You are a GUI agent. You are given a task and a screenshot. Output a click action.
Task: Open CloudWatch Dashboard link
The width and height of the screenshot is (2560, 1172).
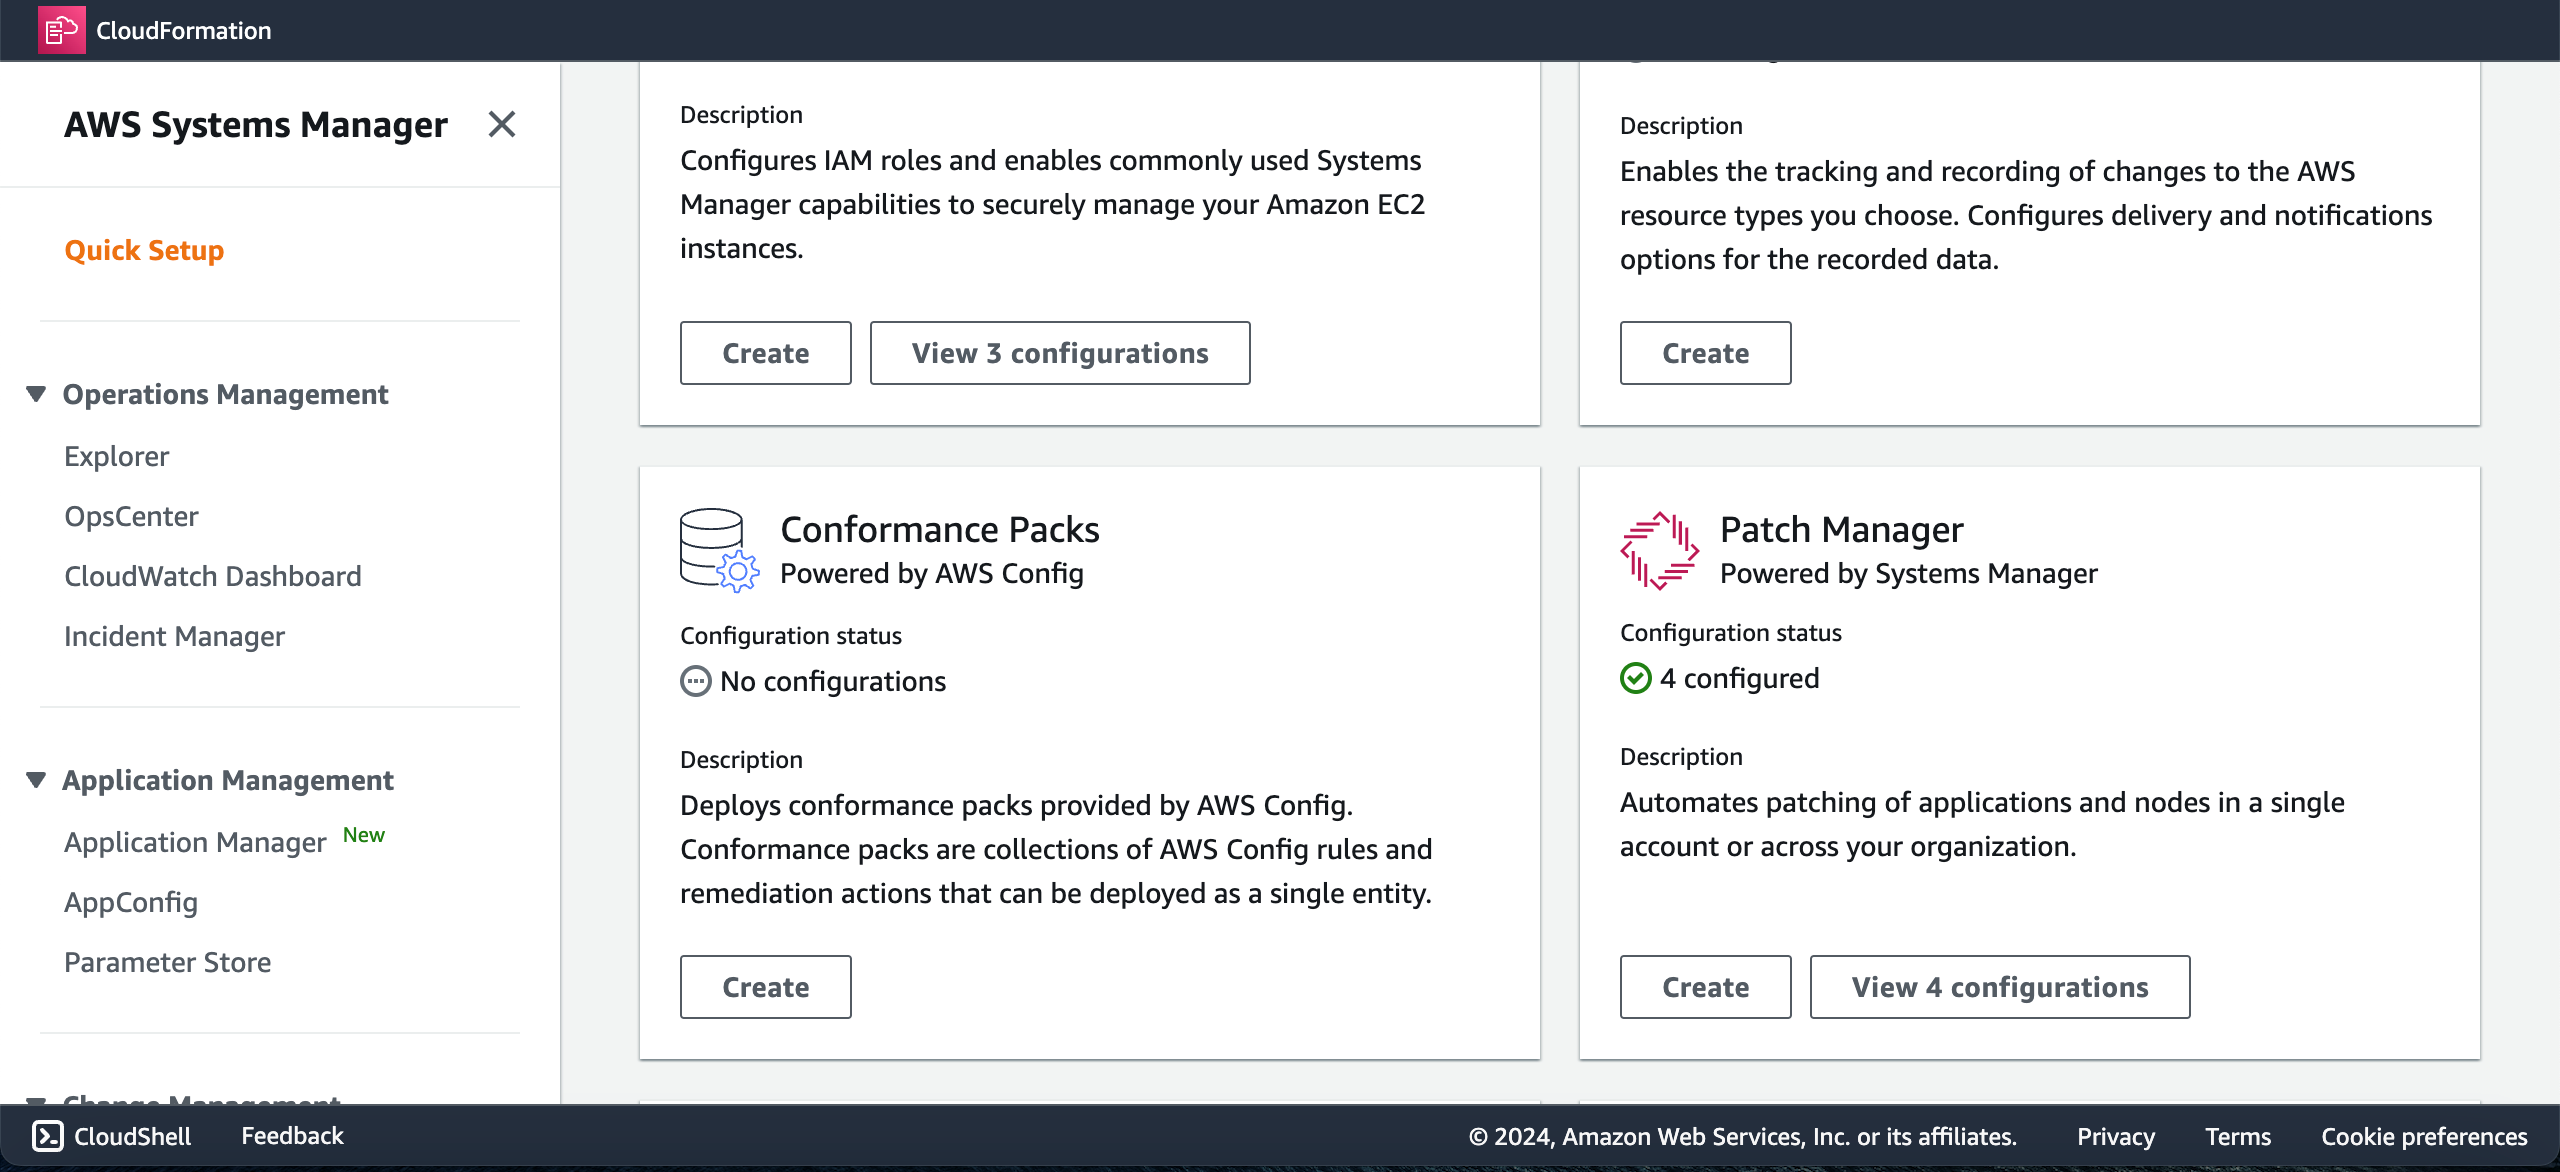[x=213, y=576]
